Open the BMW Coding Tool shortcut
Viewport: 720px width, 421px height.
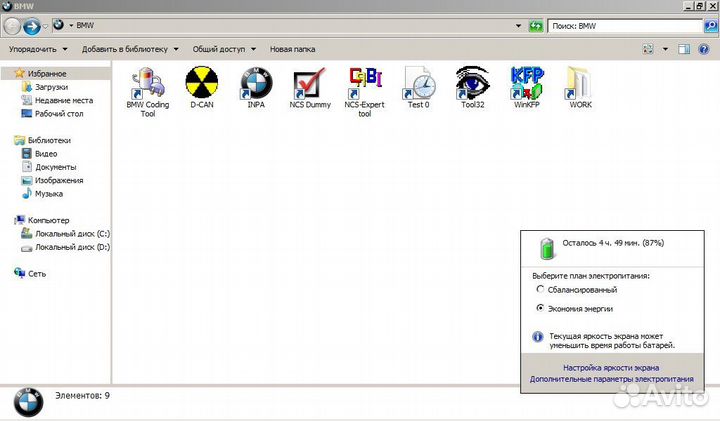coord(147,92)
